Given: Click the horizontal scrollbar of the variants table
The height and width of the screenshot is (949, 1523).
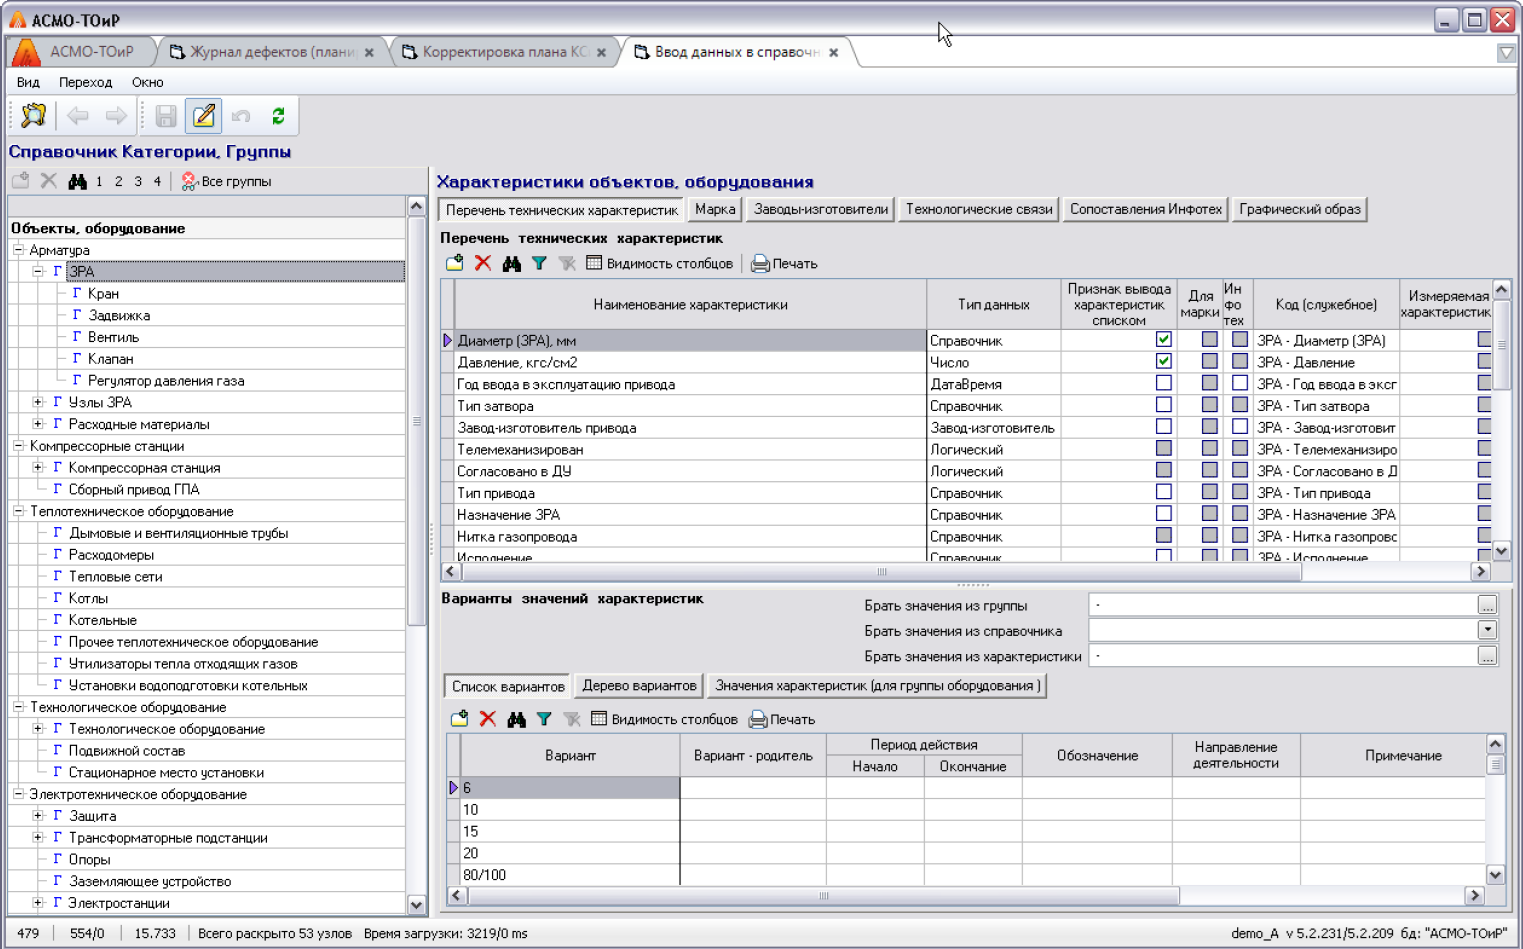Looking at the screenshot, I should [823, 896].
